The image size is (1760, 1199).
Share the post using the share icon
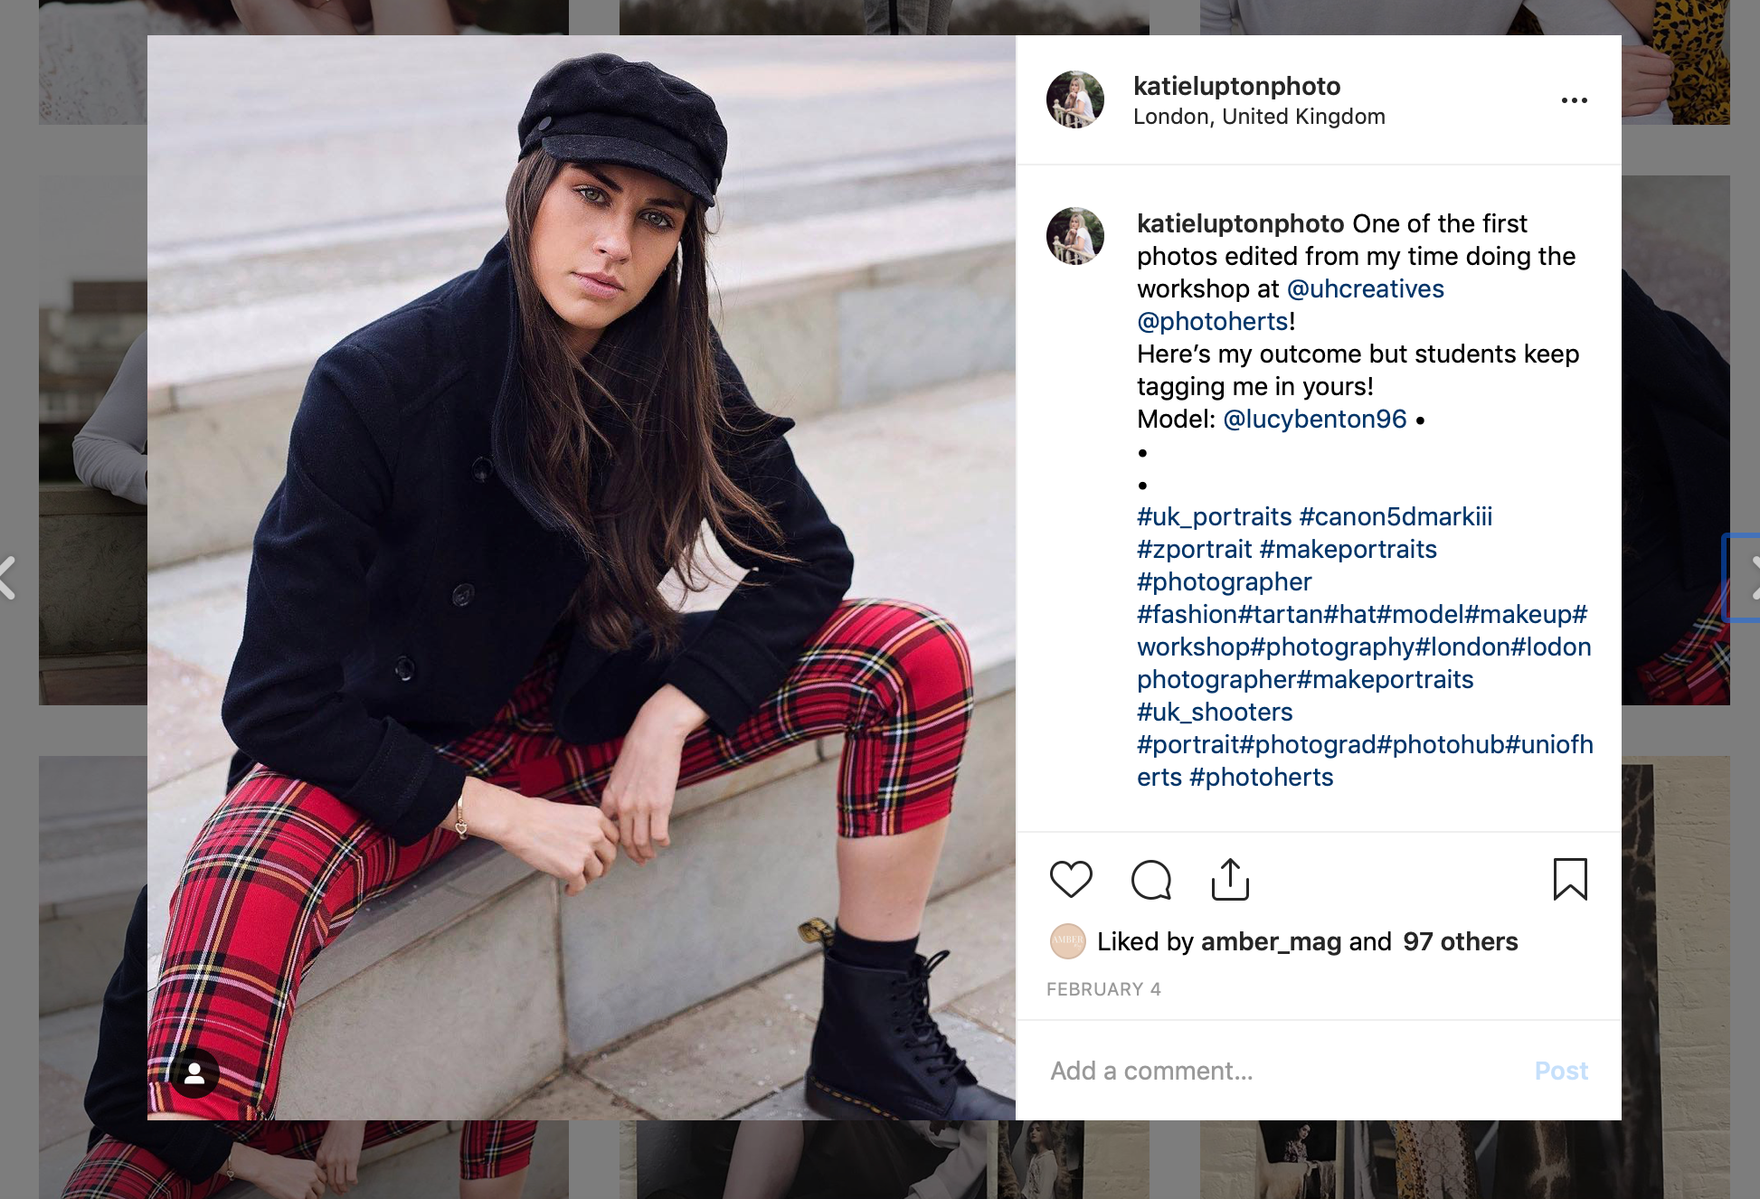point(1230,879)
